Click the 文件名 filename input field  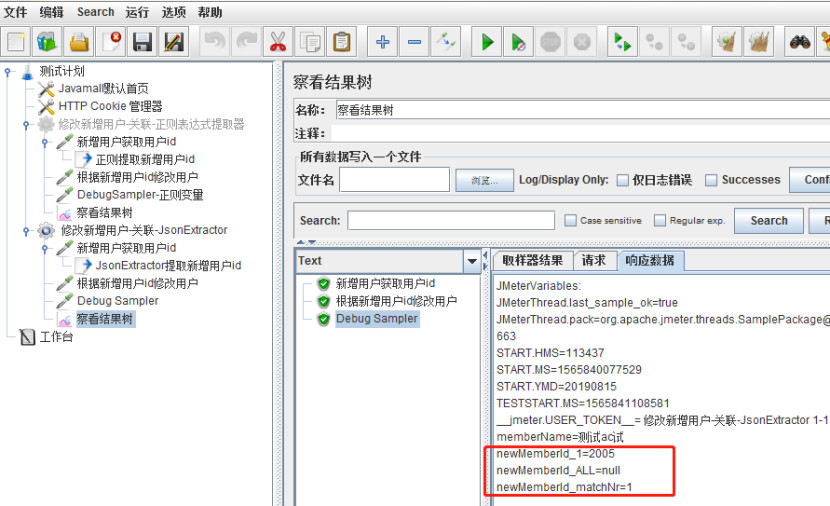click(394, 180)
